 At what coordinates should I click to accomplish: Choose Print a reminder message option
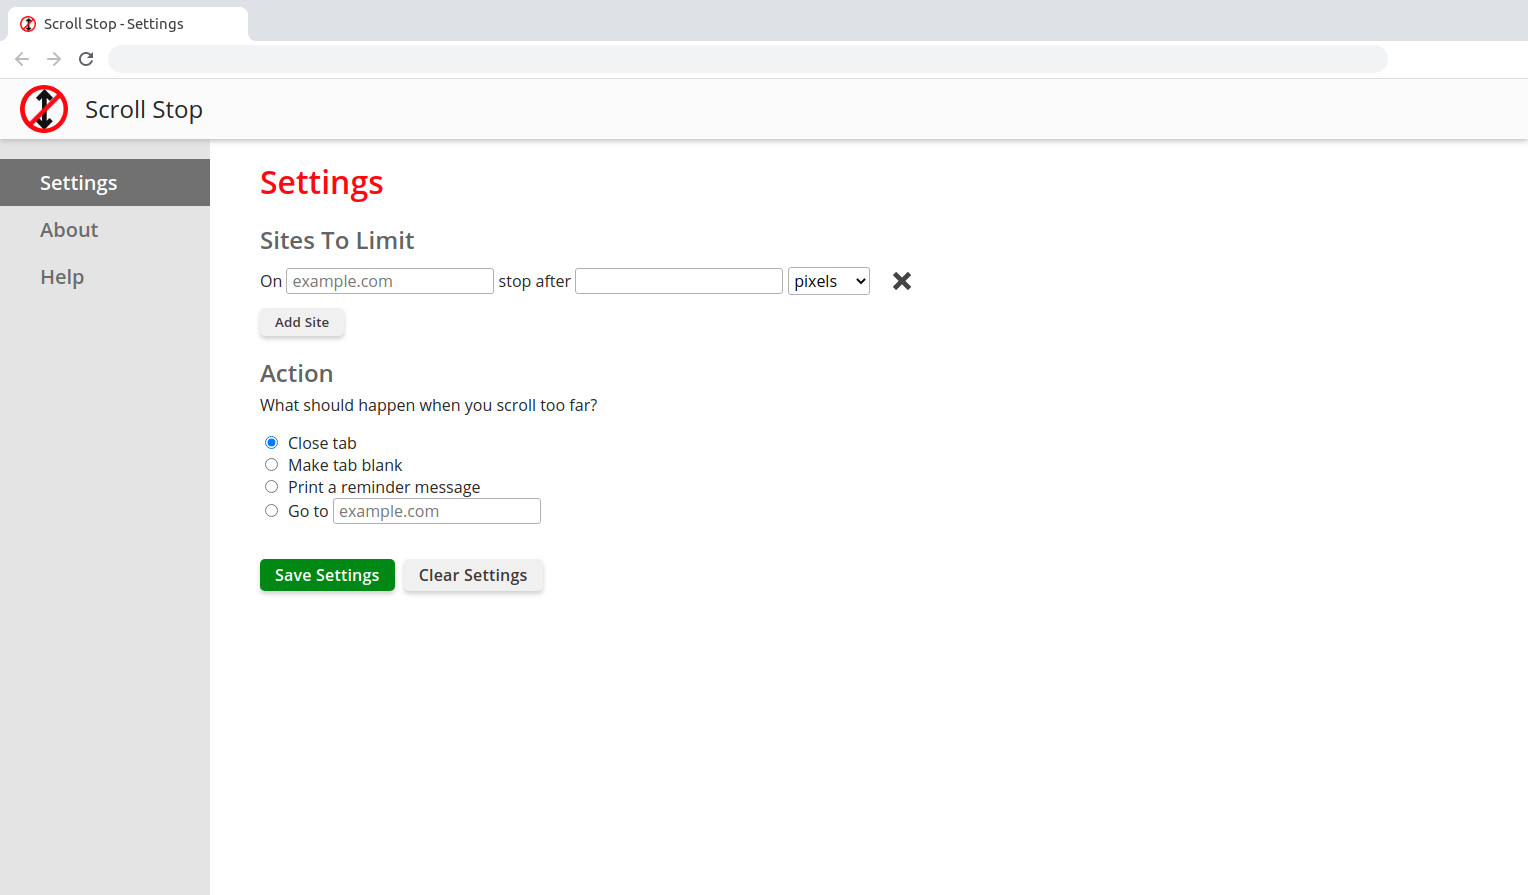click(271, 487)
